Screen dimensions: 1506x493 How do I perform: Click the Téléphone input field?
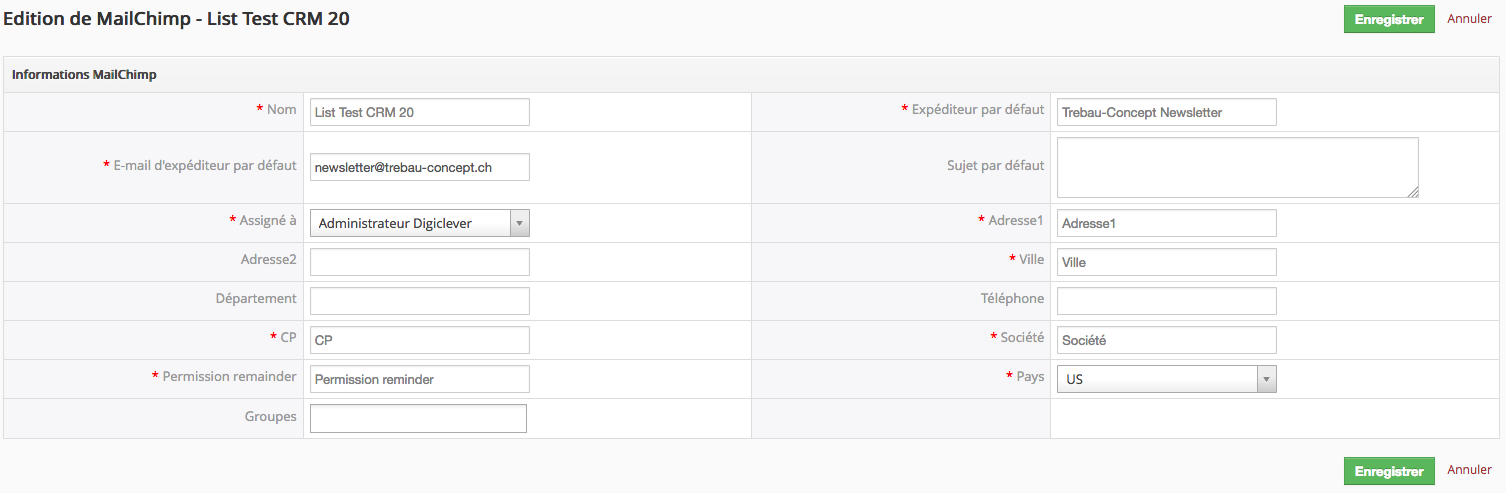coord(1166,301)
